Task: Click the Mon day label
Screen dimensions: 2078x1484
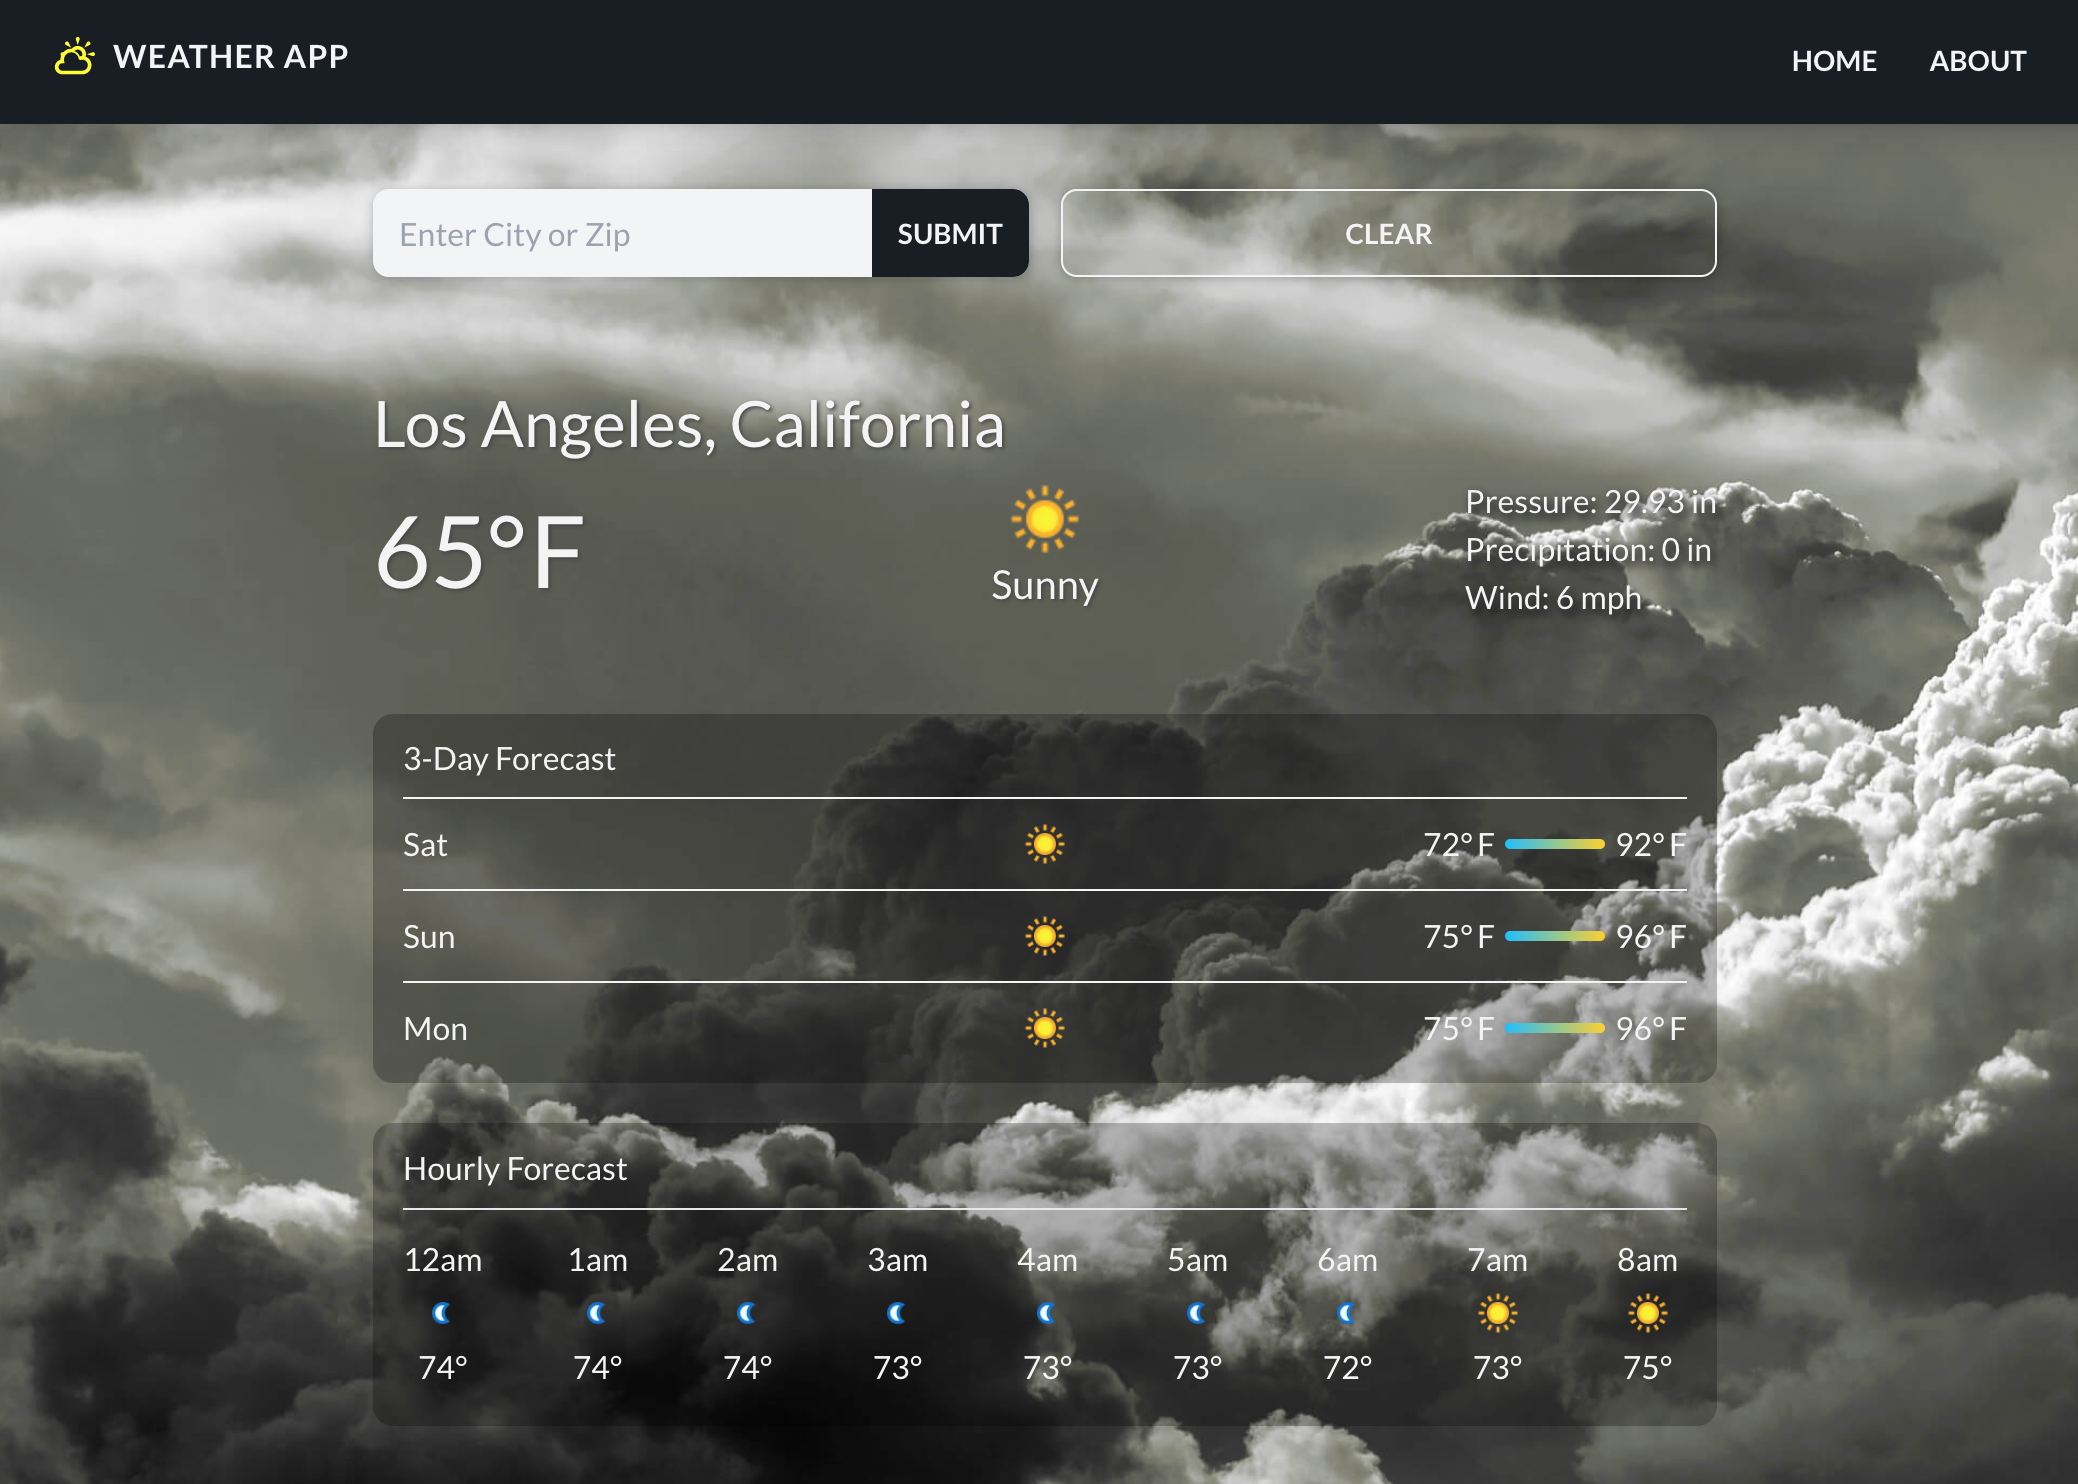Action: pos(435,1029)
